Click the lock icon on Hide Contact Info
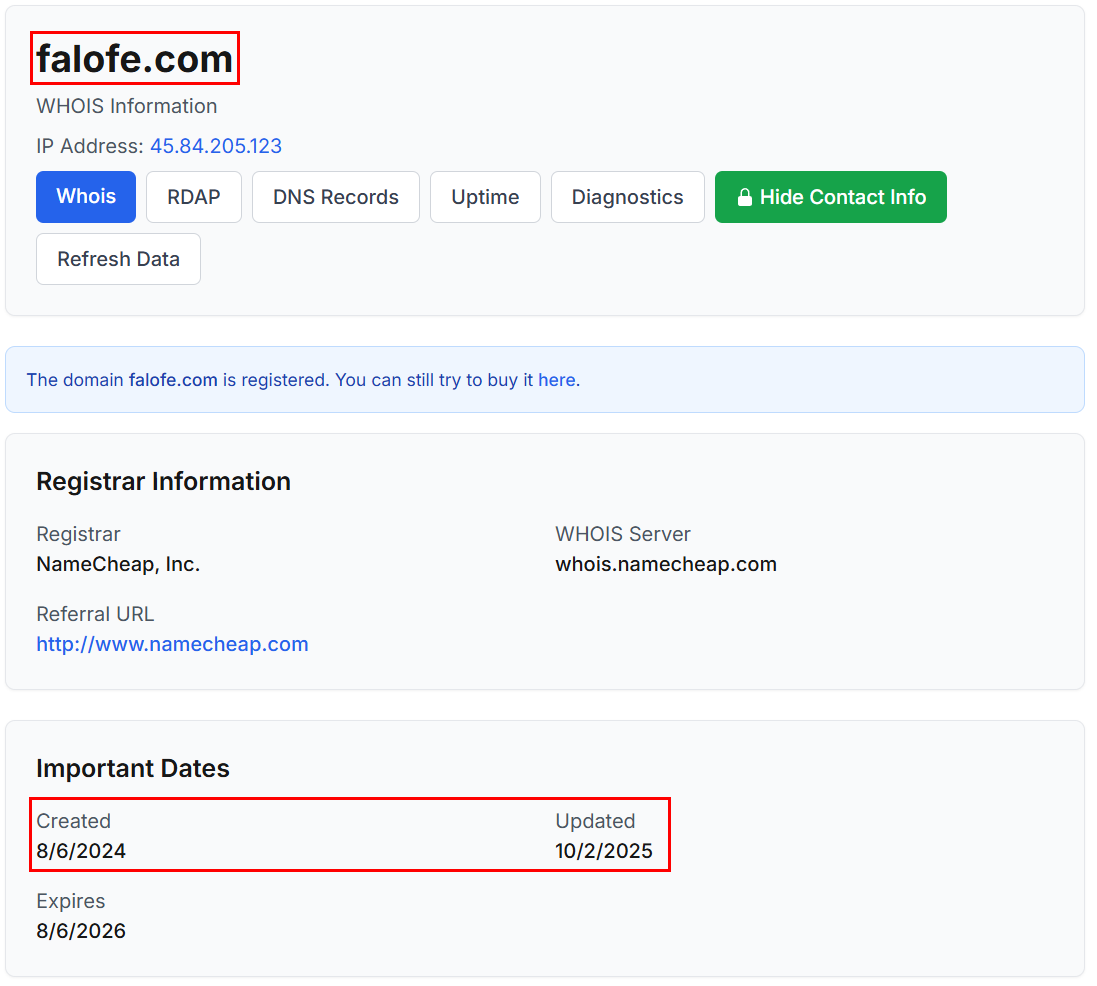The height and width of the screenshot is (986, 1097). 745,197
